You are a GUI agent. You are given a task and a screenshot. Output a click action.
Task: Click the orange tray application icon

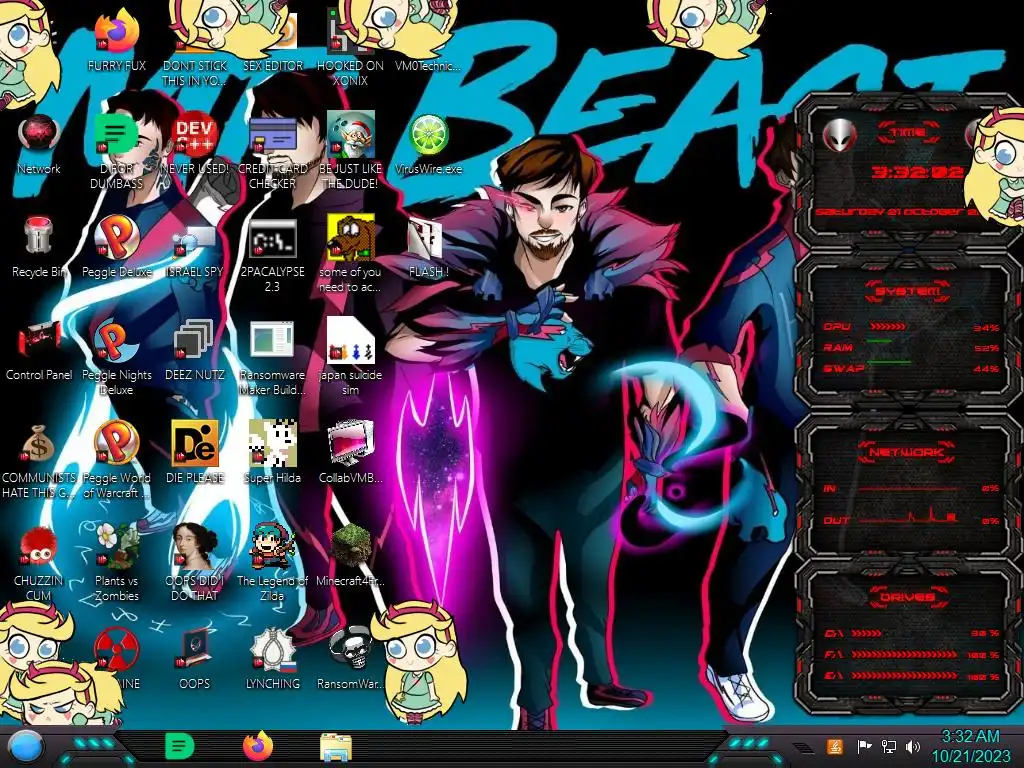tap(835, 746)
